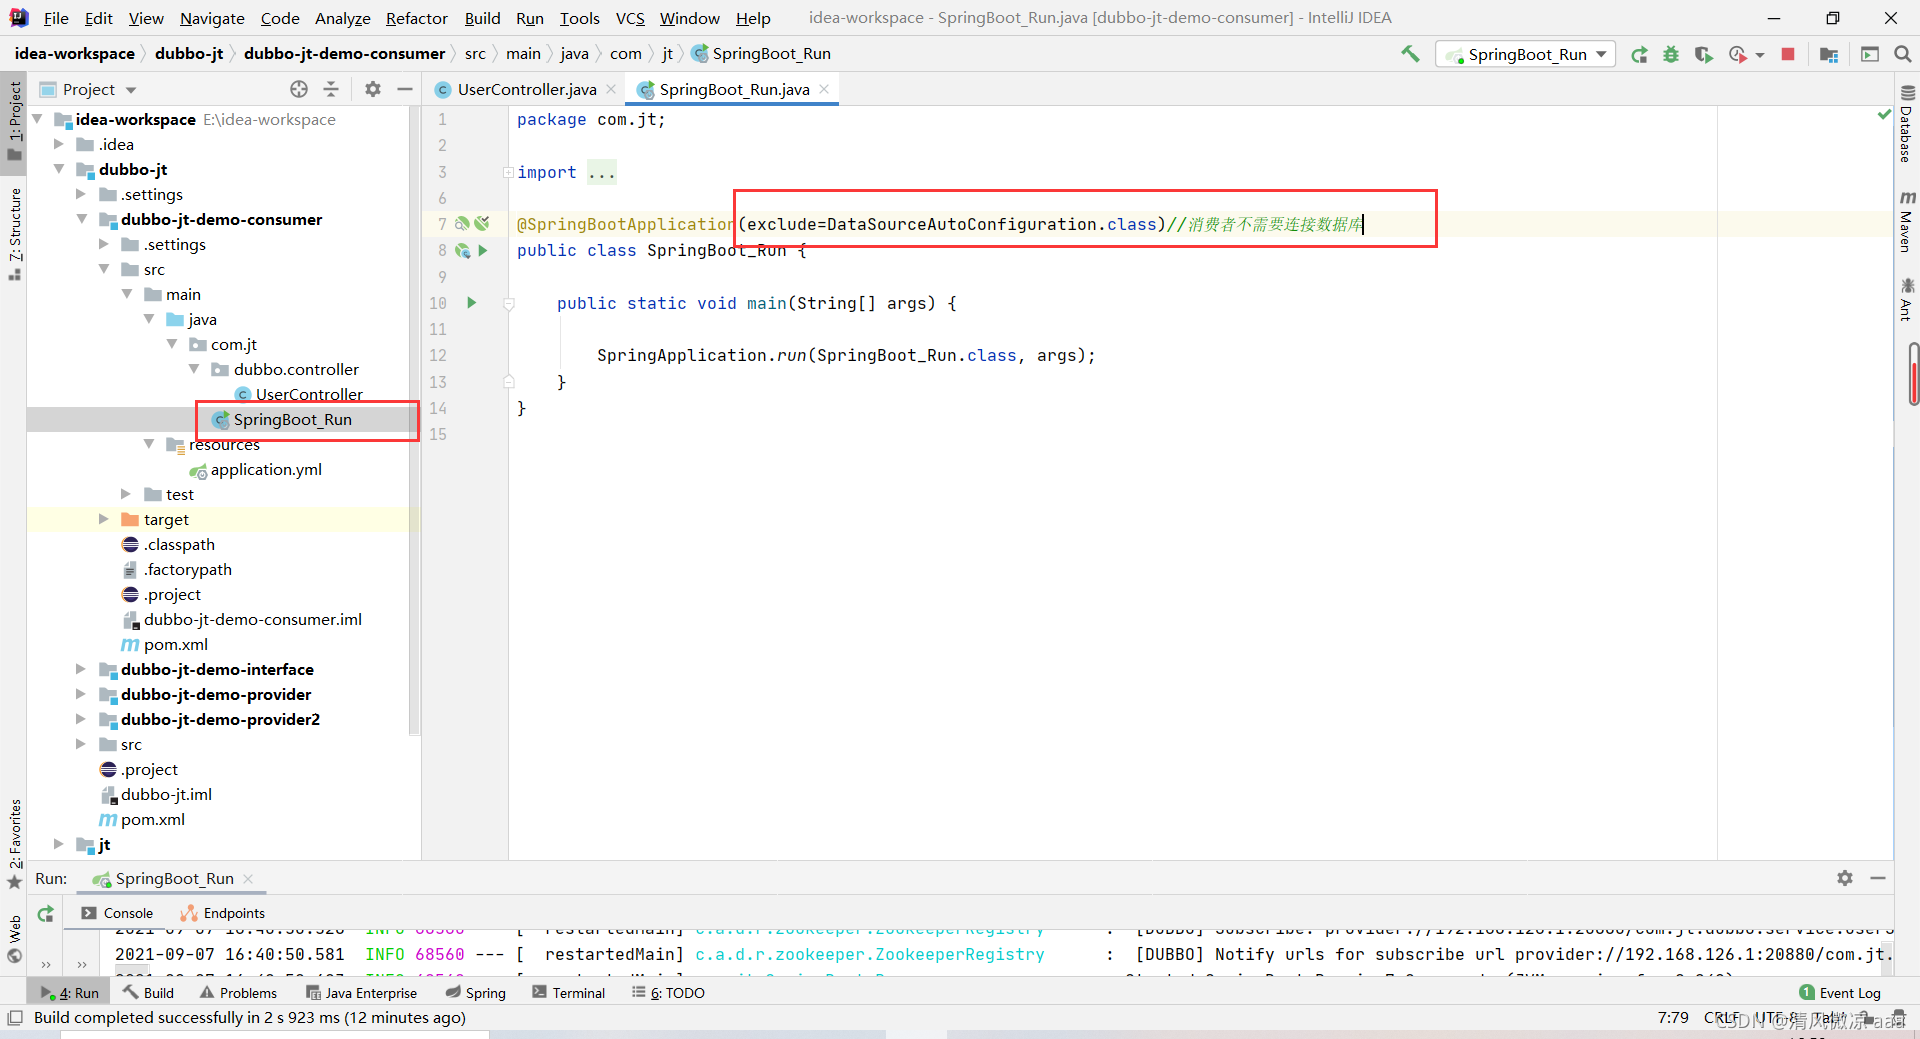Click the Build Project hammer icon
The width and height of the screenshot is (1920, 1039).
pyautogui.click(x=1410, y=54)
